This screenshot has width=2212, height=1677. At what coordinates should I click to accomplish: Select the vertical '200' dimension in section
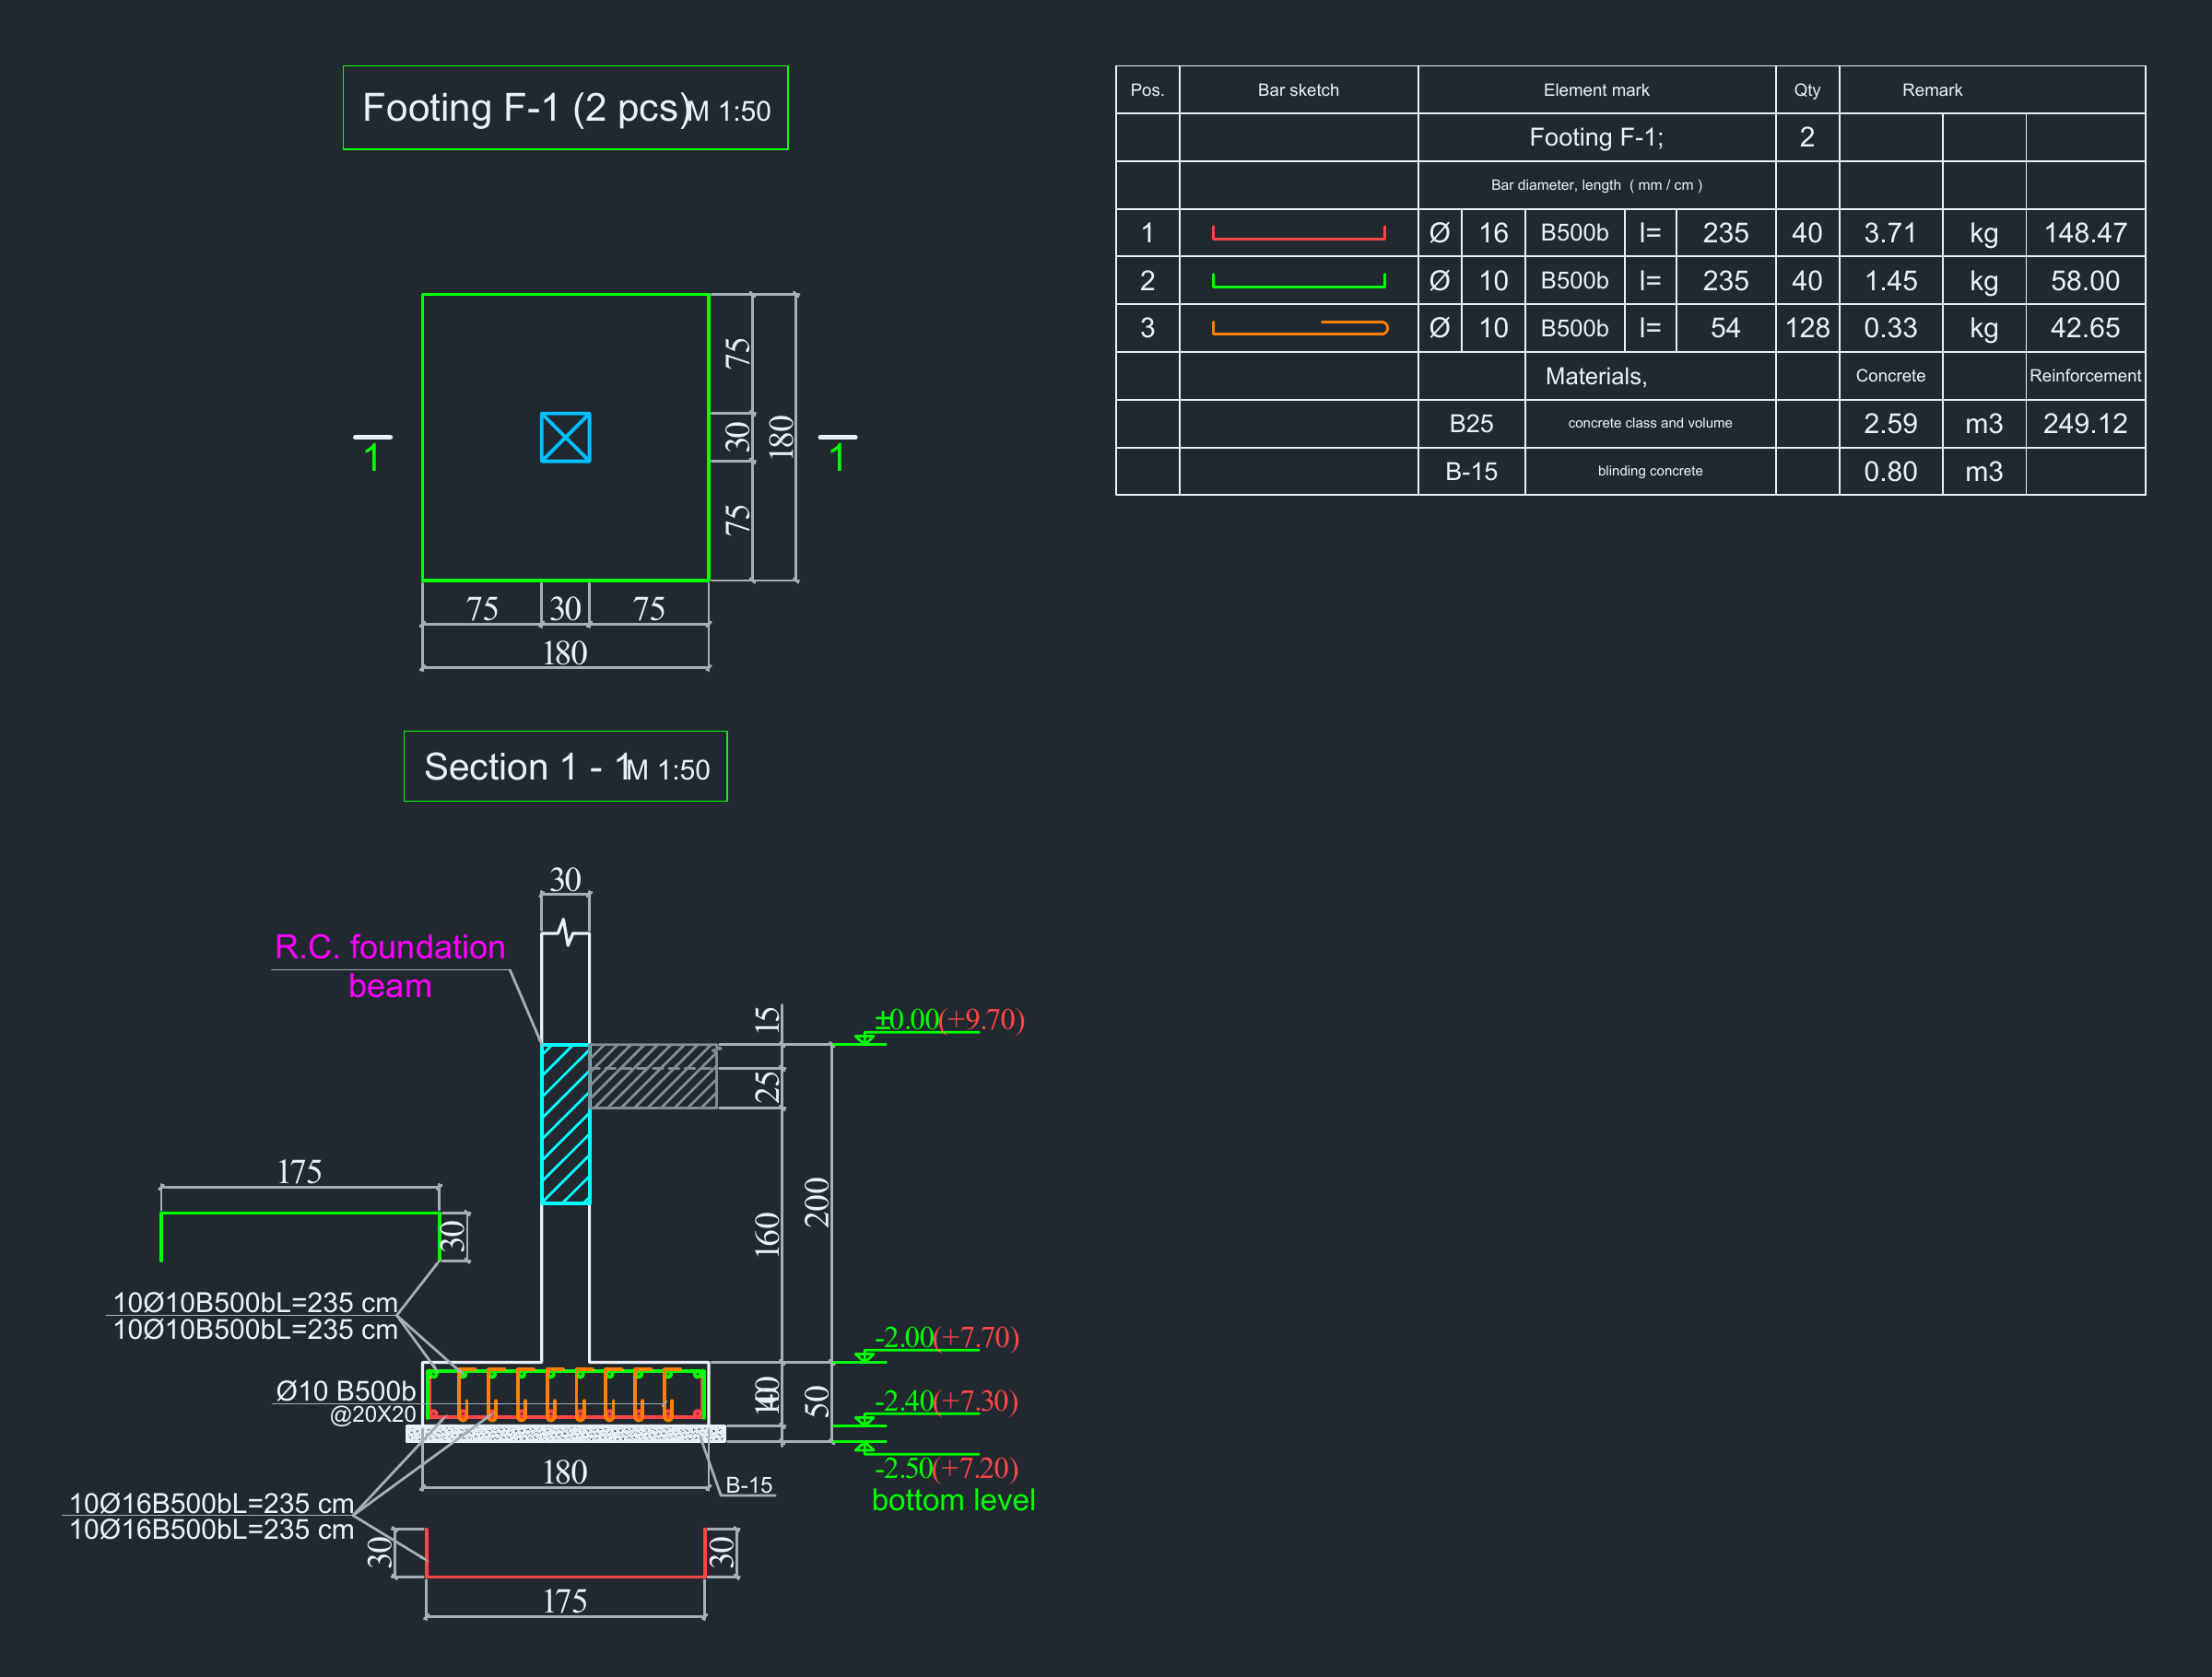click(x=817, y=1202)
